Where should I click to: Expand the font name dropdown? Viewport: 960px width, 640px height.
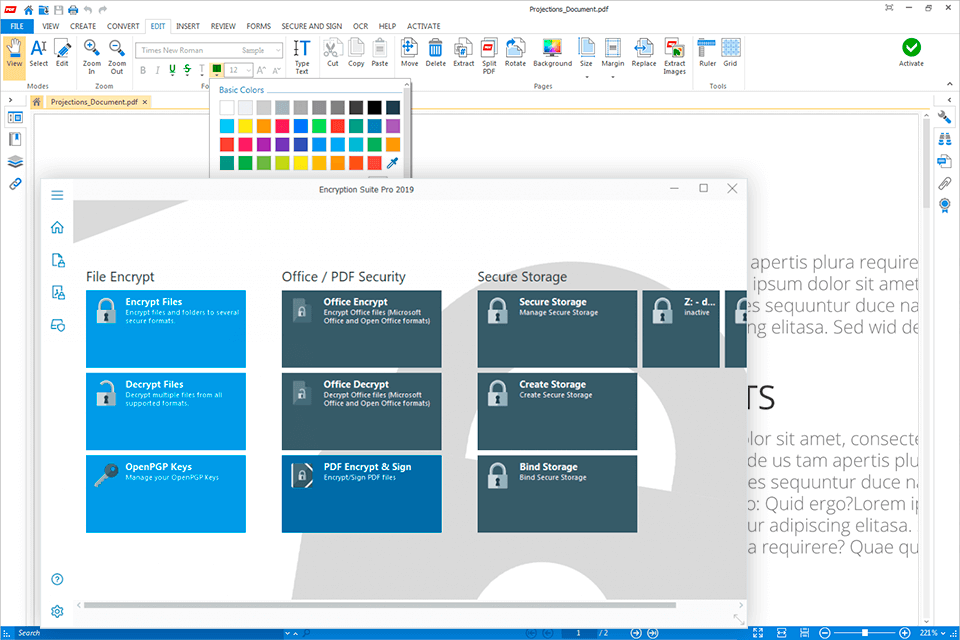[x=277, y=50]
